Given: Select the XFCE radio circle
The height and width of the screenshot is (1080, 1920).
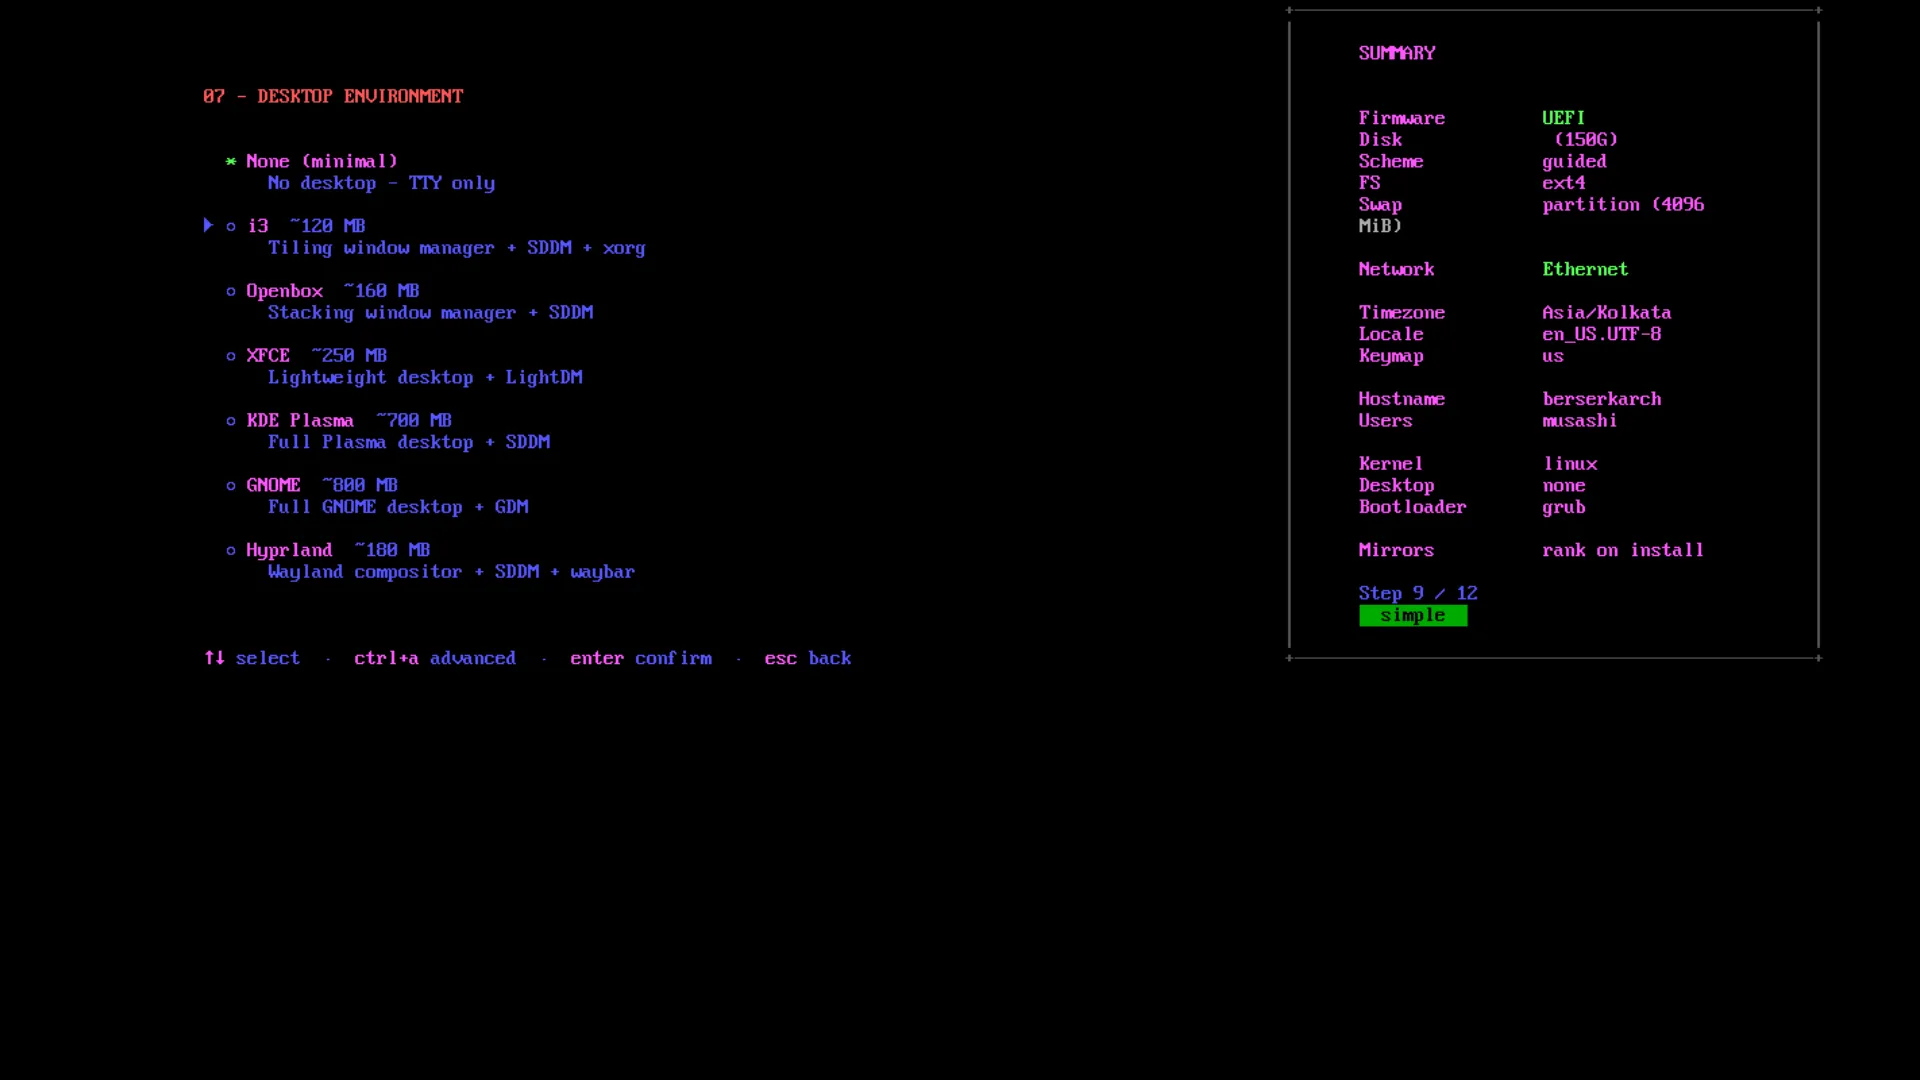Looking at the screenshot, I should point(231,357).
